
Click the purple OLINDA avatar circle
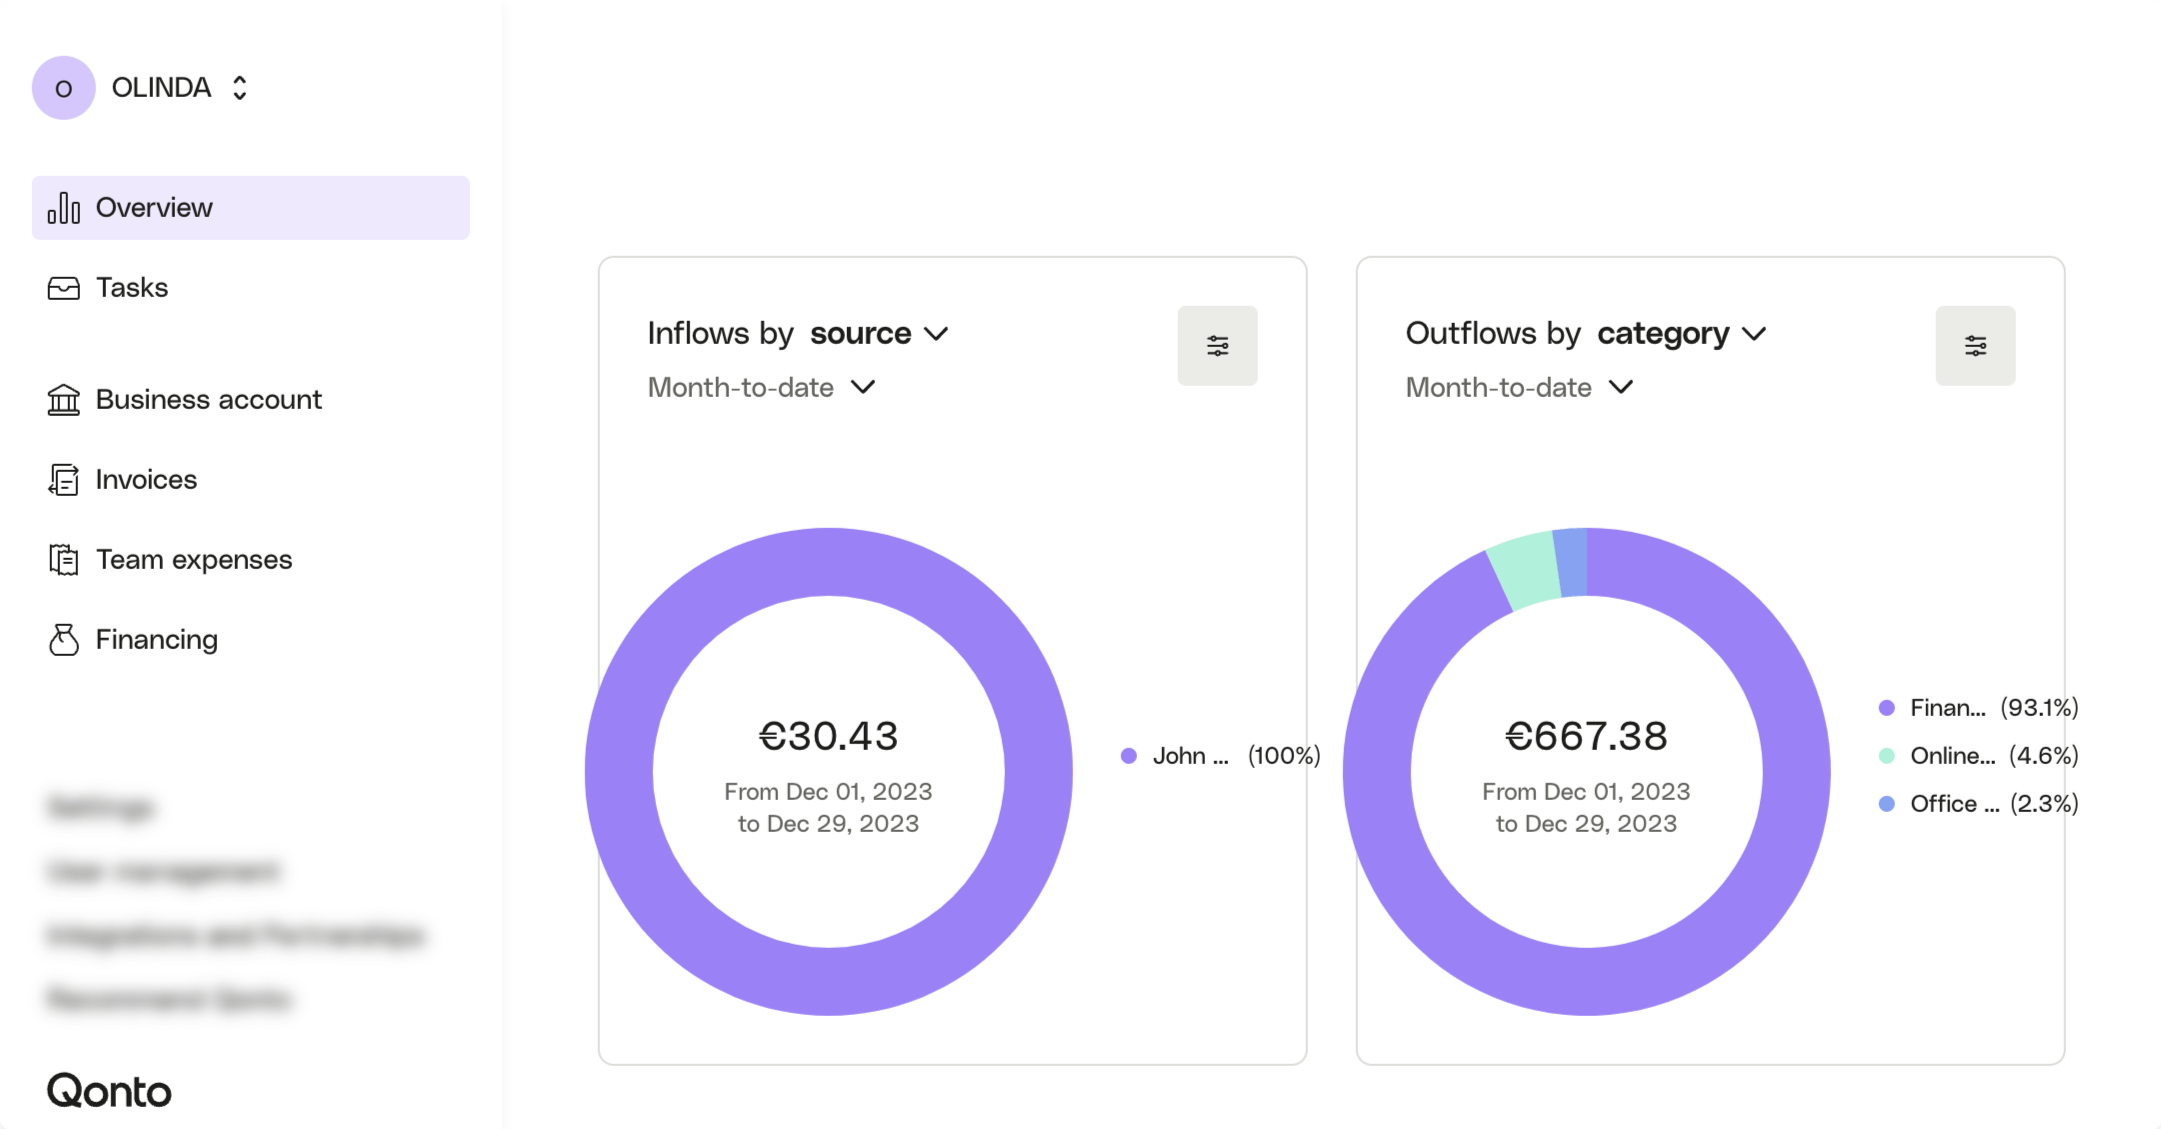(x=63, y=88)
